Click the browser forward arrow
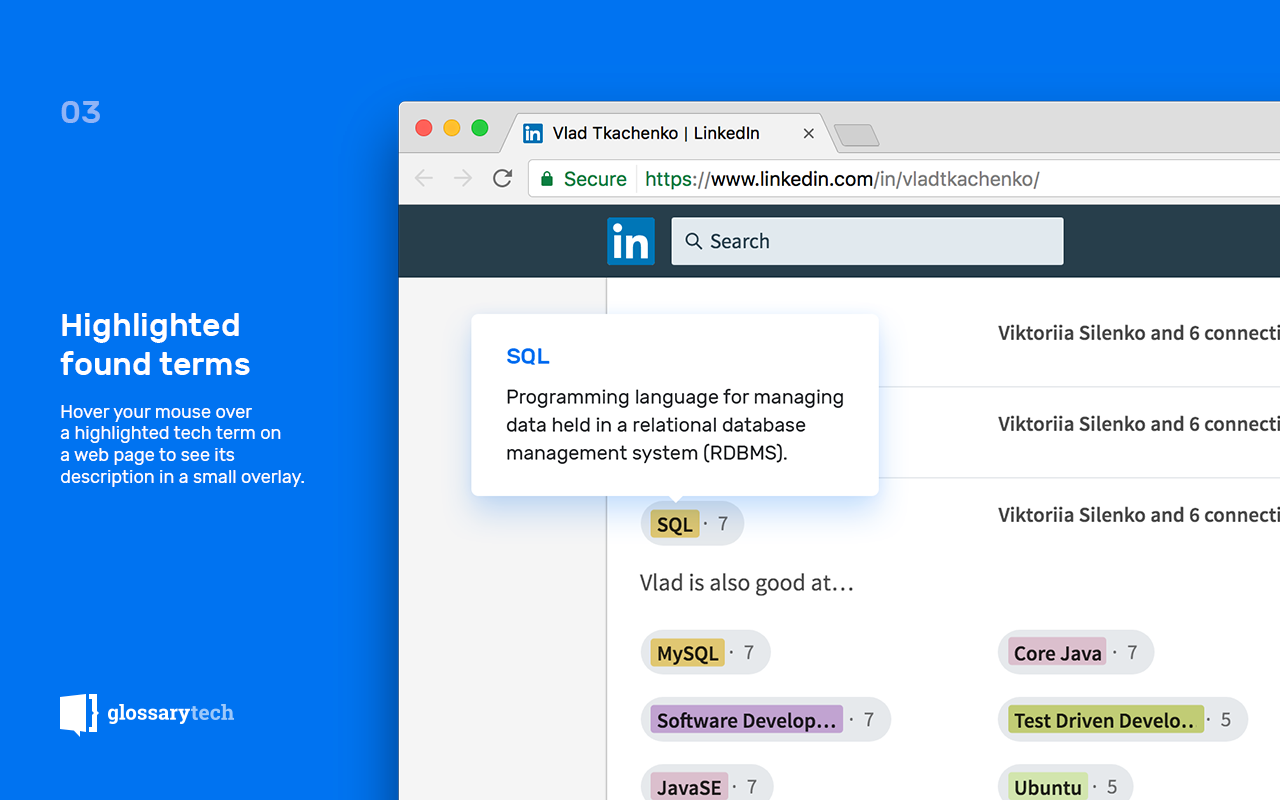 (x=463, y=179)
